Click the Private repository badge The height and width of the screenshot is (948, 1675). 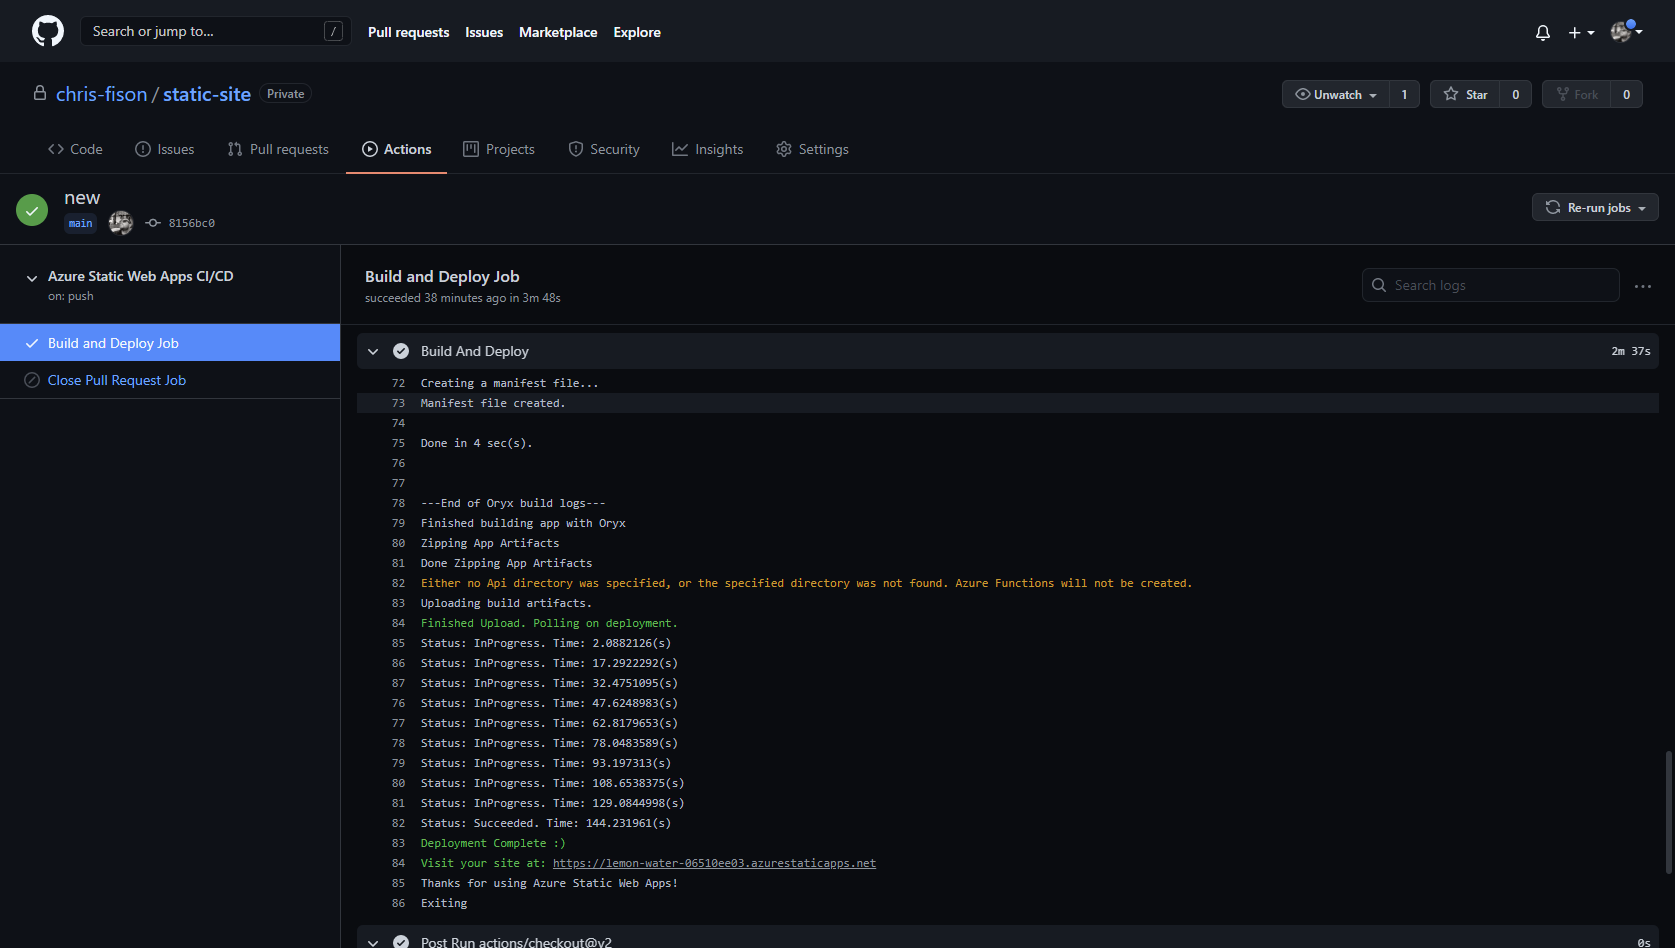[x=286, y=94]
